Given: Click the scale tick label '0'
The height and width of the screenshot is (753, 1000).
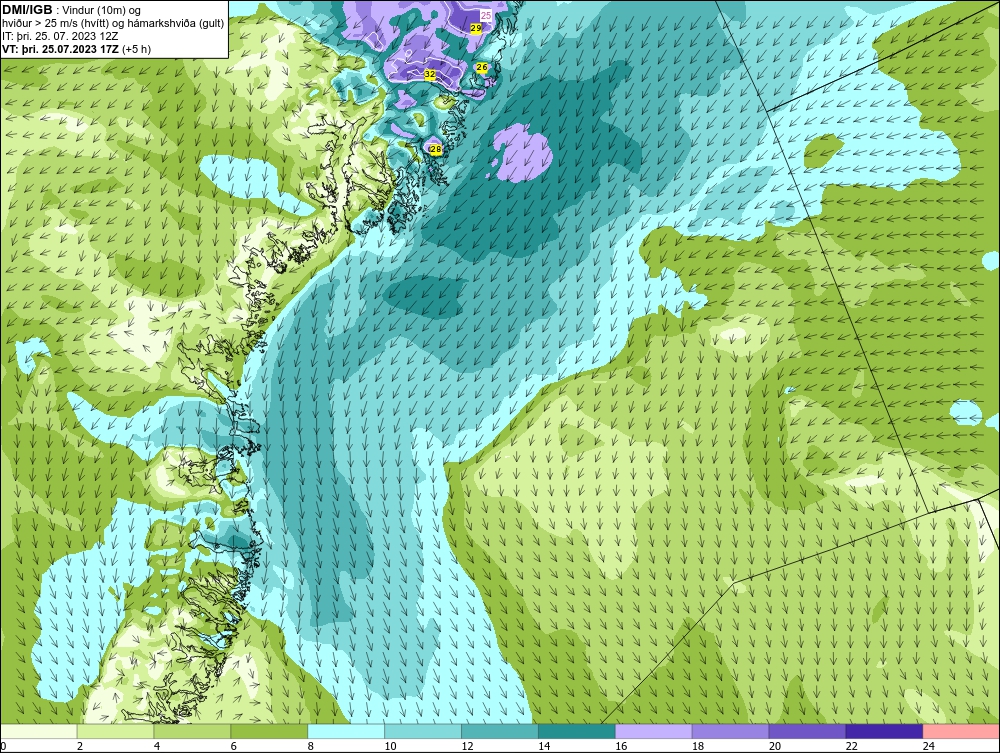Looking at the screenshot, I should [x=3, y=746].
